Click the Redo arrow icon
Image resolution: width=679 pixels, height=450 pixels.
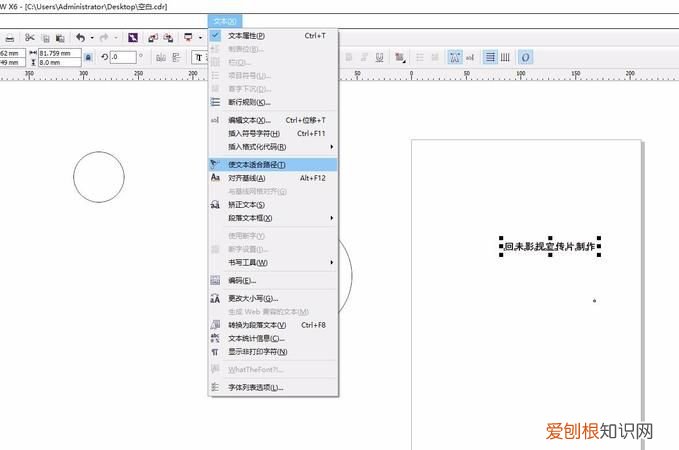[x=104, y=38]
